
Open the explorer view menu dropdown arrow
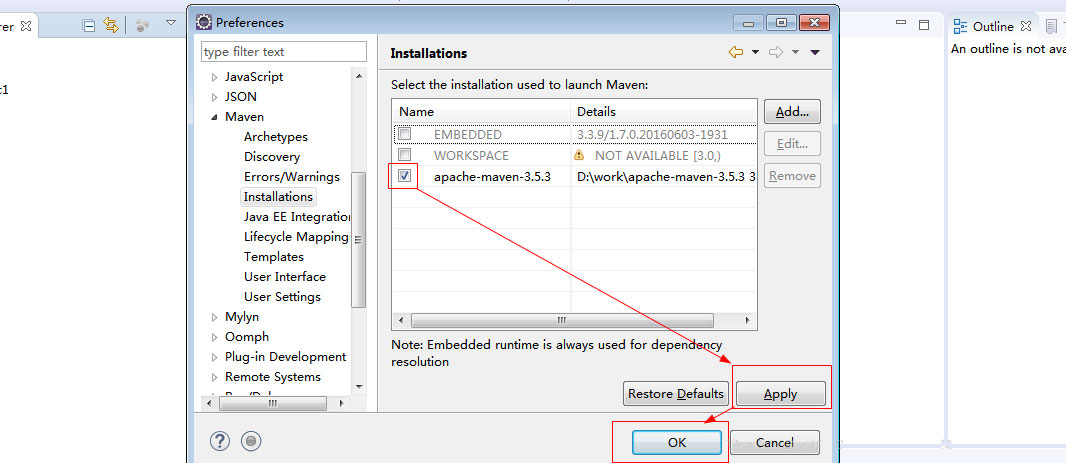point(171,24)
